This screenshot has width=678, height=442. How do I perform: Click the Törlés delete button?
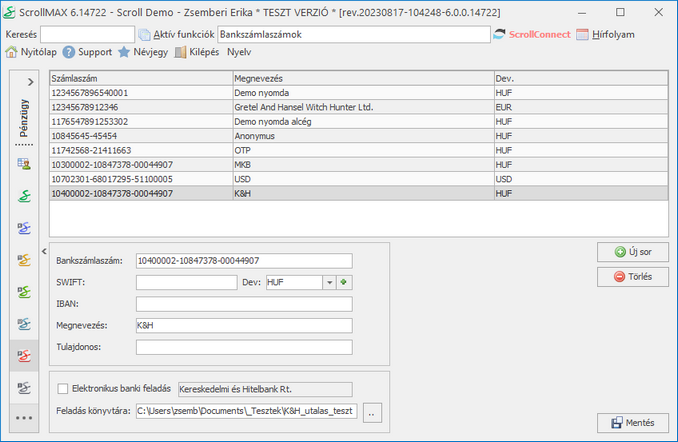[x=633, y=276]
